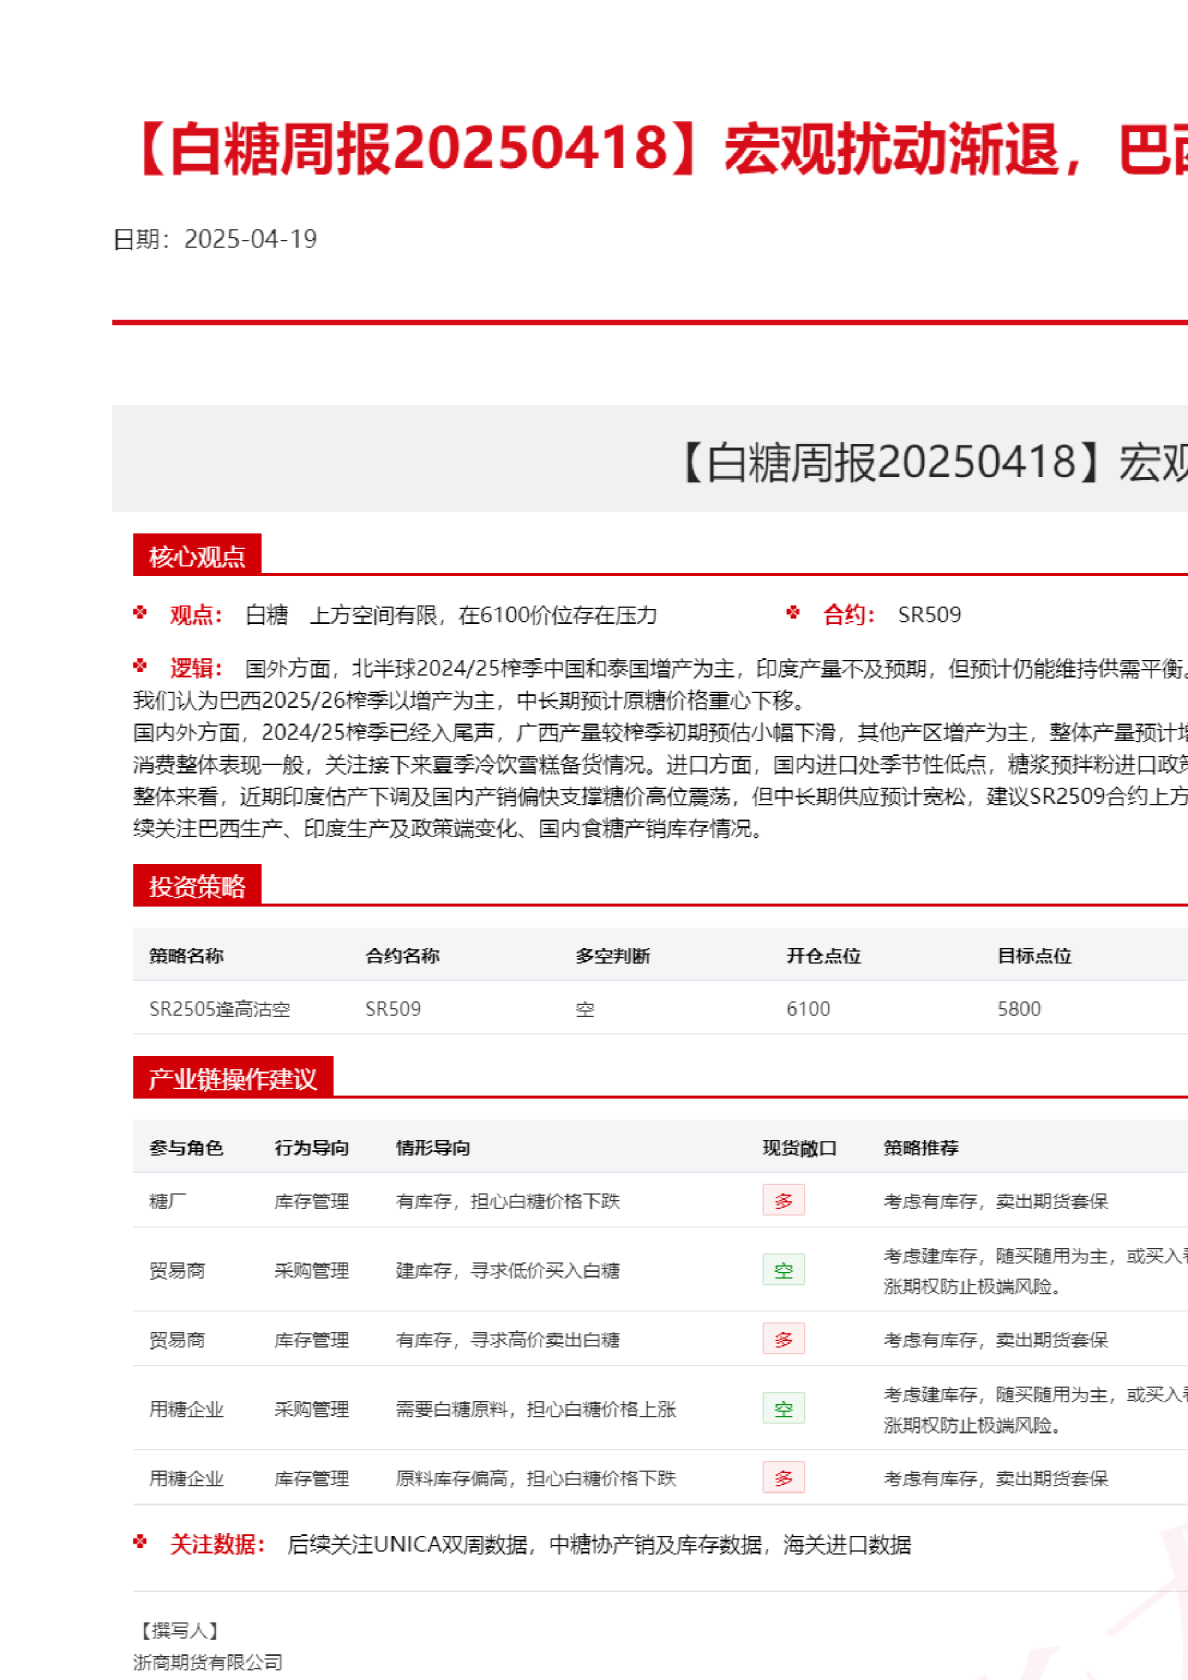Click the red bullet icon before 关注数据
Viewport: 1188px width, 1680px height.
[140, 1543]
